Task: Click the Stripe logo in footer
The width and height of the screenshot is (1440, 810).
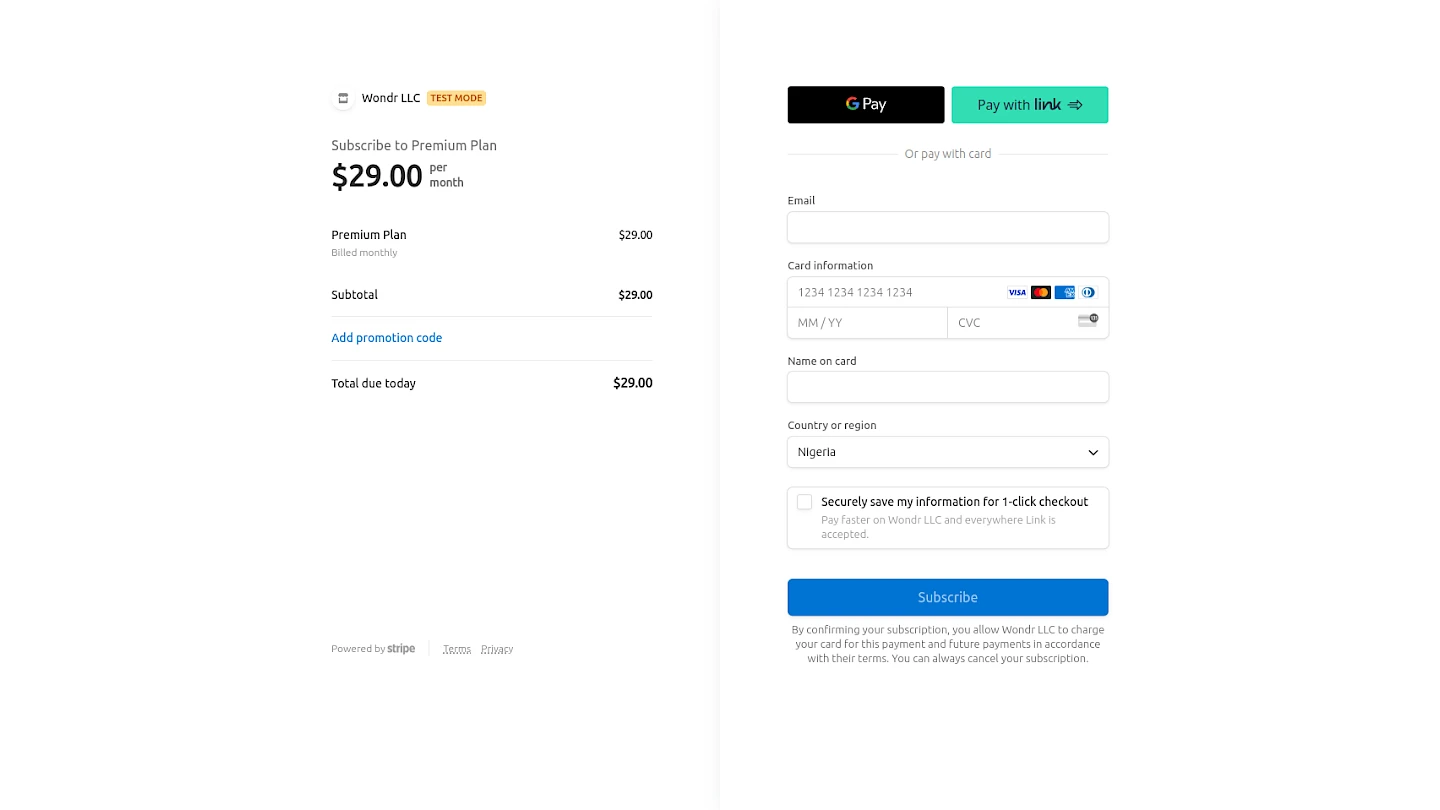Action: (401, 649)
